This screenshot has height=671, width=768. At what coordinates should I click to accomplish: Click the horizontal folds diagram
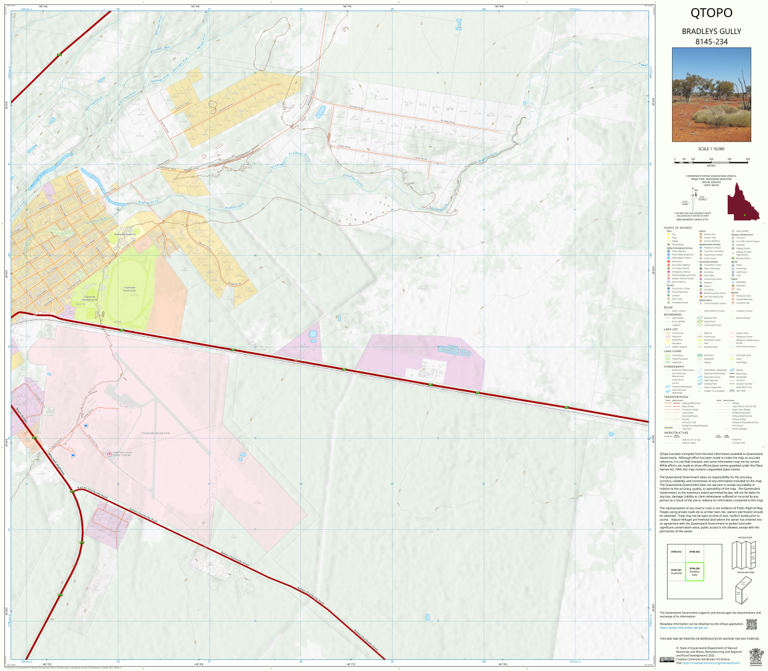[x=744, y=555]
